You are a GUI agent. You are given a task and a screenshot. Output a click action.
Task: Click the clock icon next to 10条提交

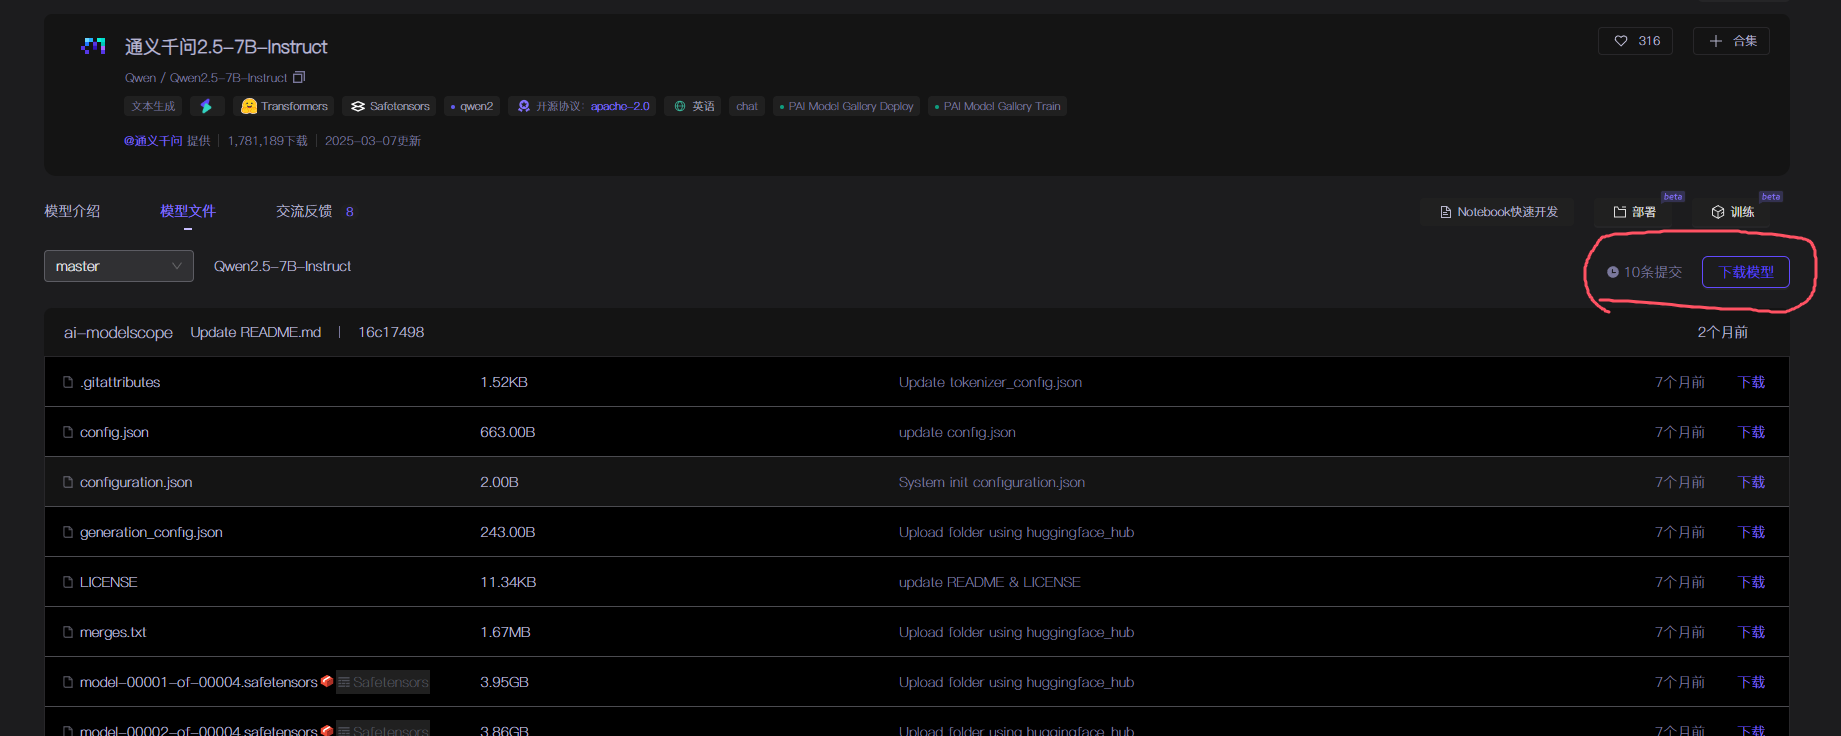click(1613, 272)
